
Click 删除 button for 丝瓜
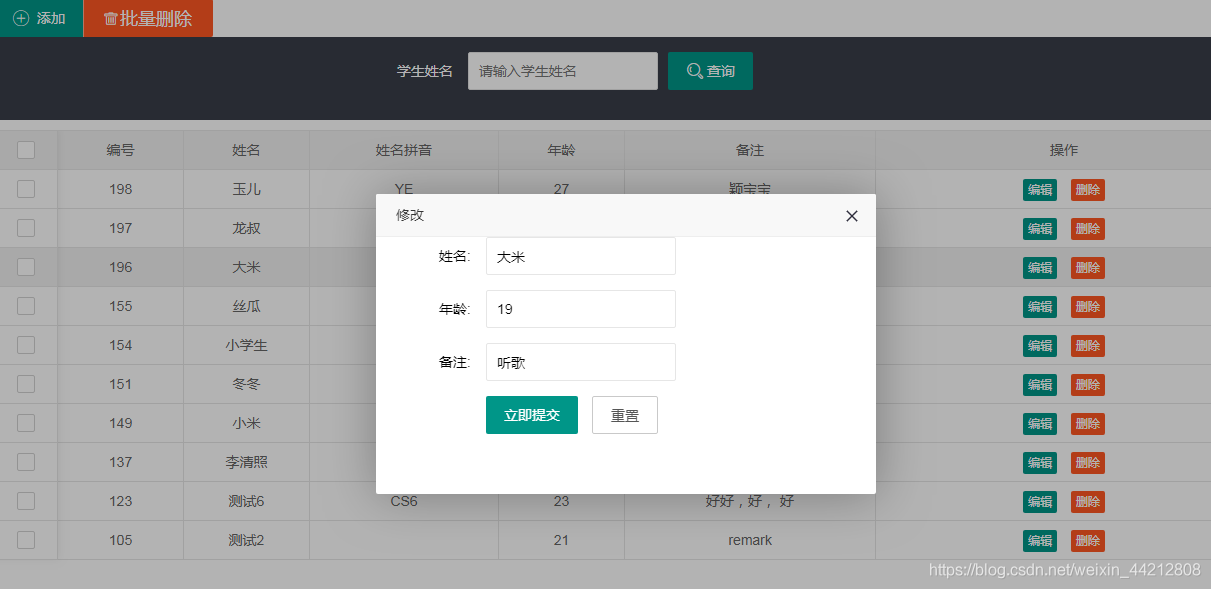(x=1087, y=306)
